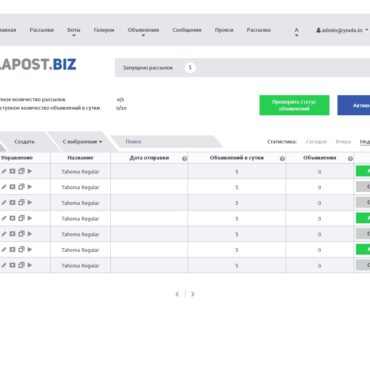This screenshot has width=370, height=380.
Task: Show statistics for 'Вчера'
Action: (x=343, y=142)
